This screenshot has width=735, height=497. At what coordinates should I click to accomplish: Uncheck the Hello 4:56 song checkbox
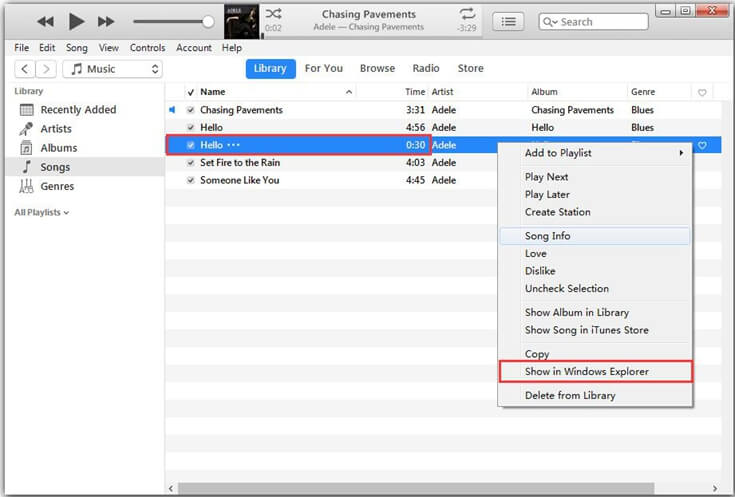[x=190, y=128]
